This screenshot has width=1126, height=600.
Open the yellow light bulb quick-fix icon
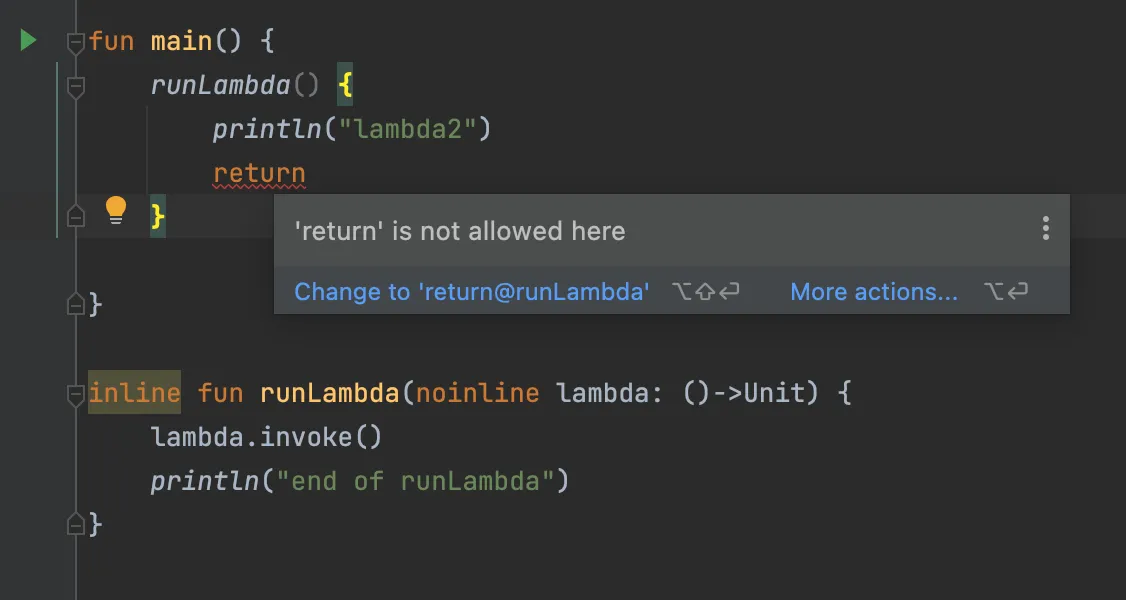pyautogui.click(x=116, y=211)
